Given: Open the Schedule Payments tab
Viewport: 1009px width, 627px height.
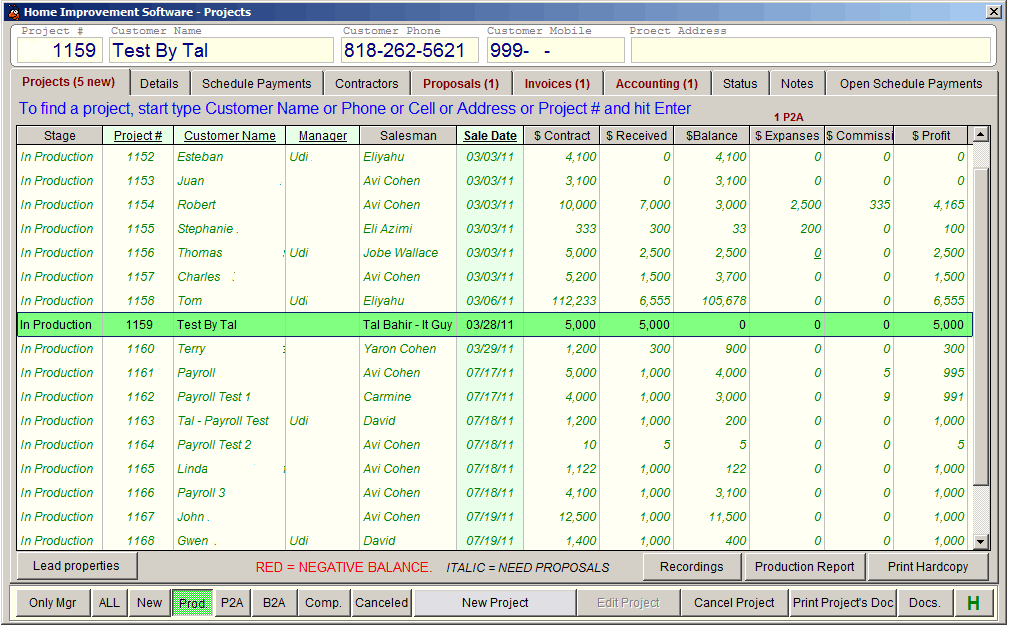Looking at the screenshot, I should pyautogui.click(x=257, y=84).
